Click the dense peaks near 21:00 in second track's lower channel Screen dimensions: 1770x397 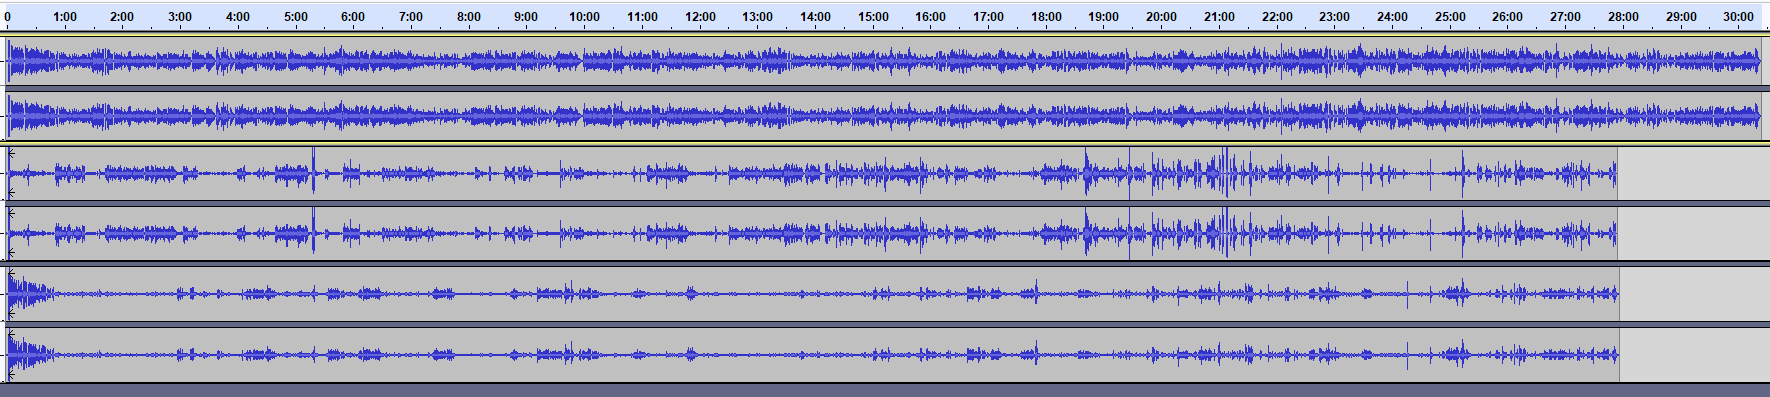tap(1222, 233)
